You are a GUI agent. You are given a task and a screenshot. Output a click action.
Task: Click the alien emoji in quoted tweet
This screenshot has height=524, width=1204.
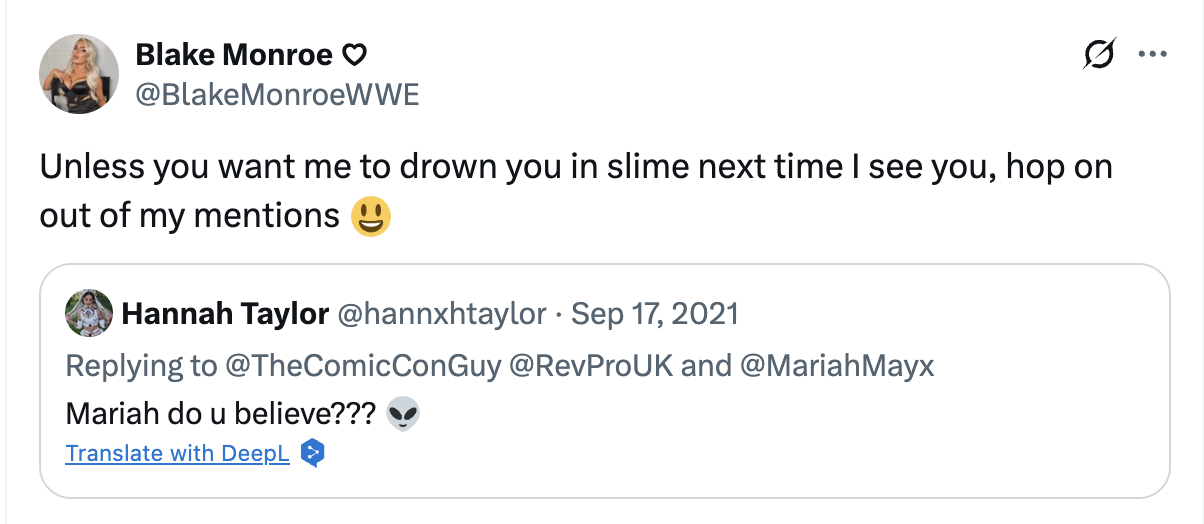(402, 414)
